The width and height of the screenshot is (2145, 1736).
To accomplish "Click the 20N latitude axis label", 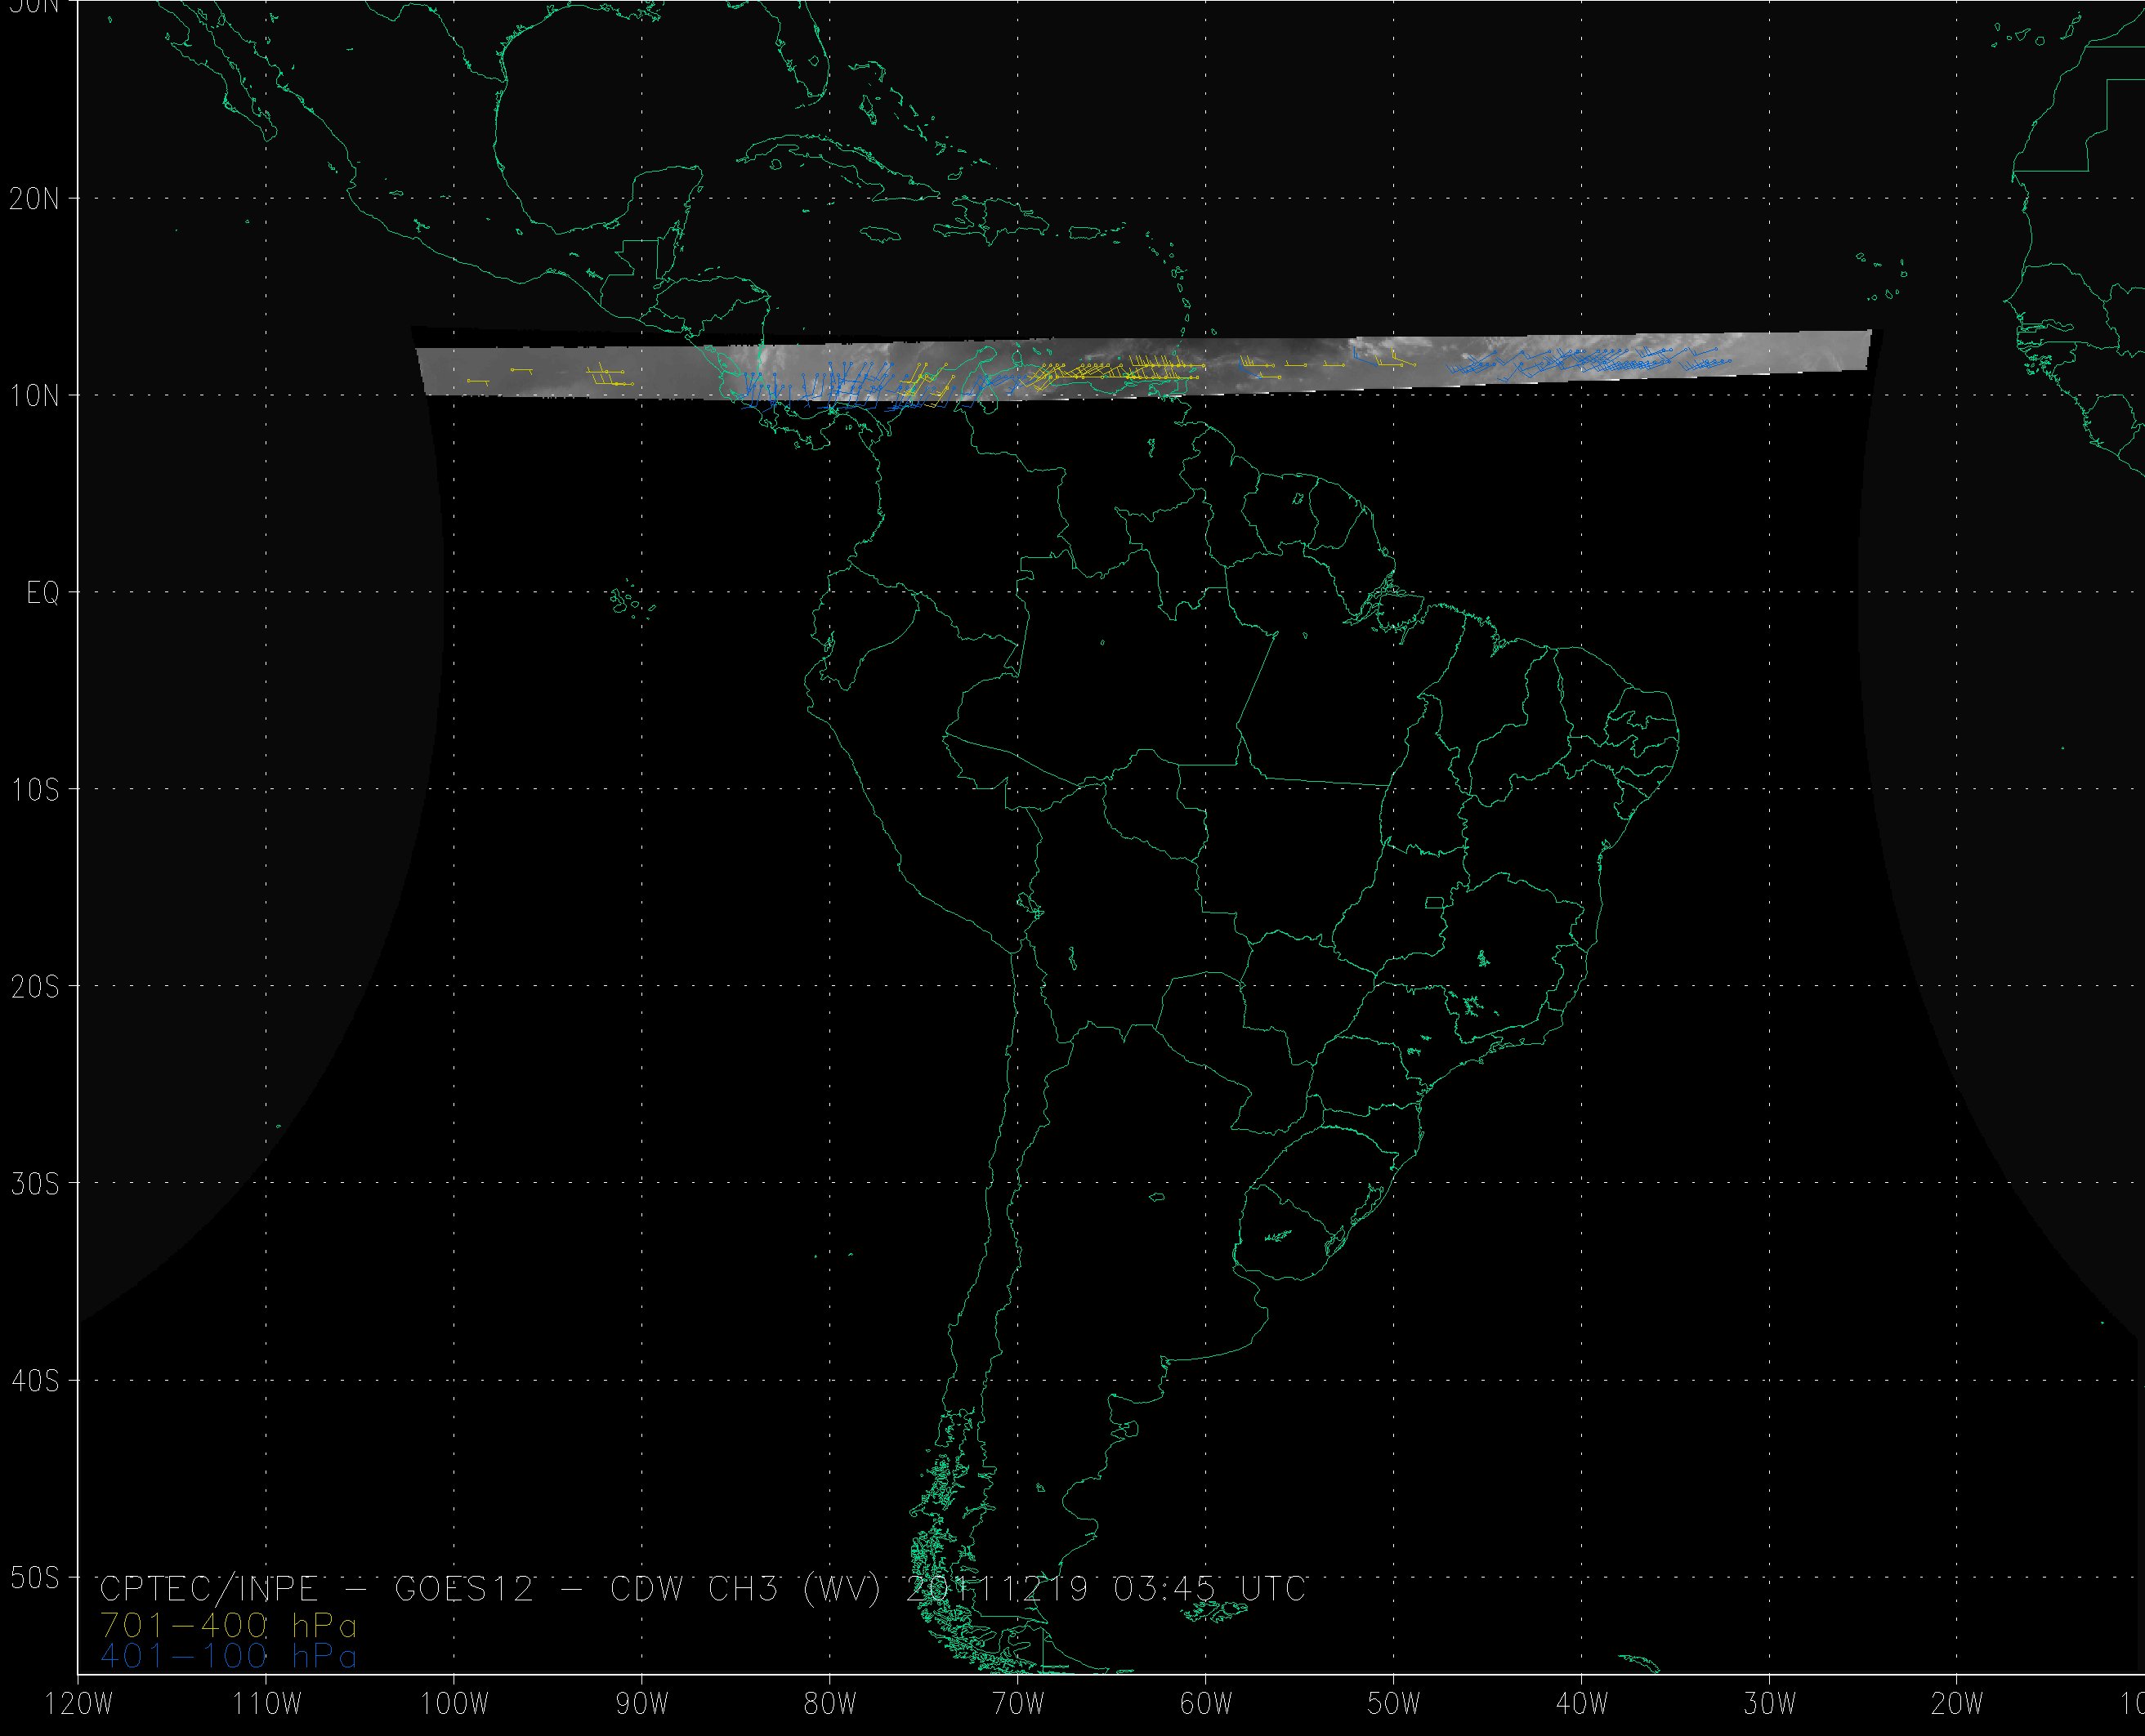I will 34,199.
